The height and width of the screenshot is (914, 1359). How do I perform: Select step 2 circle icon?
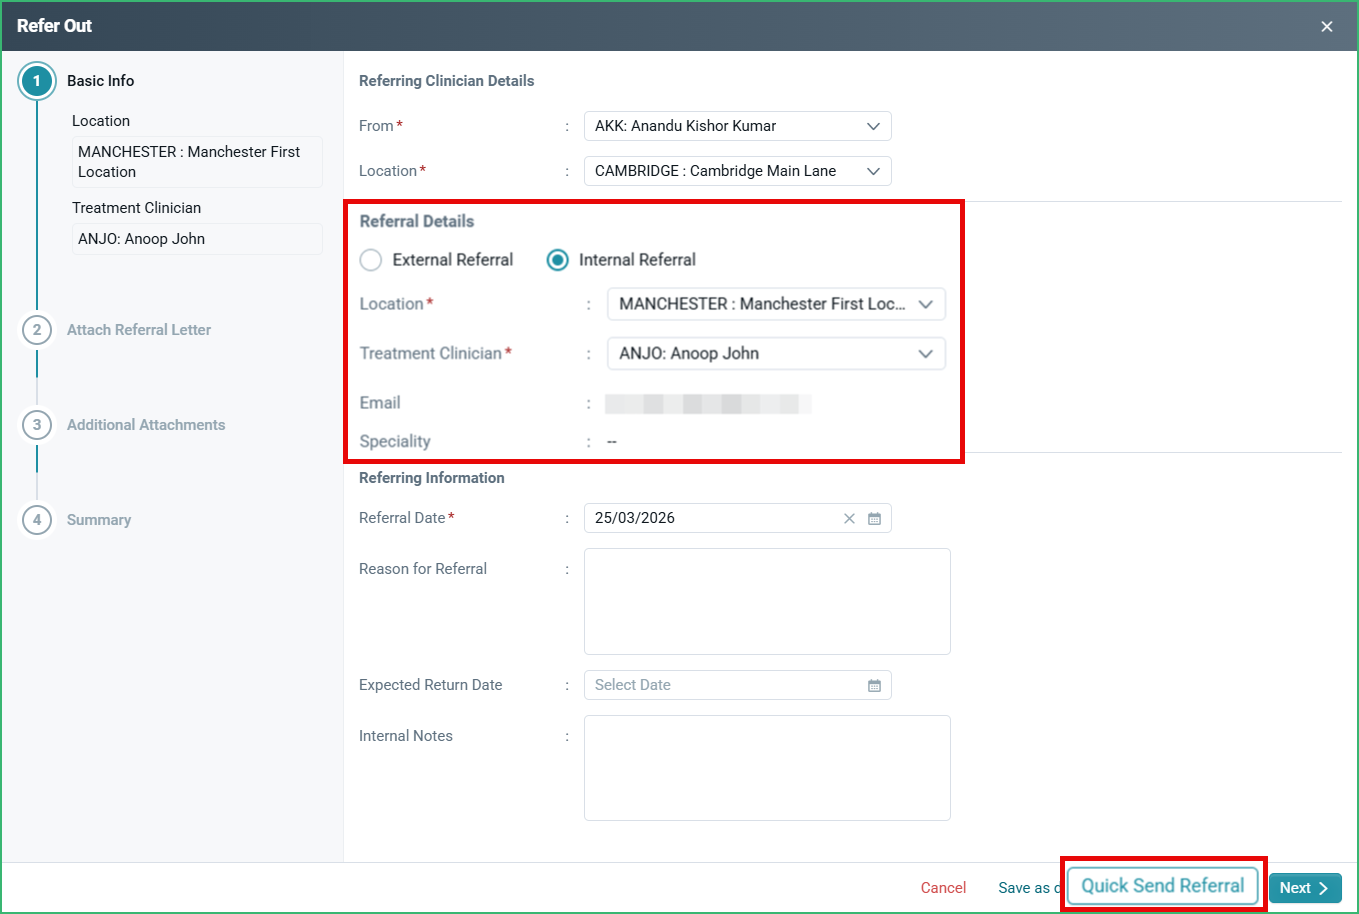pos(37,330)
